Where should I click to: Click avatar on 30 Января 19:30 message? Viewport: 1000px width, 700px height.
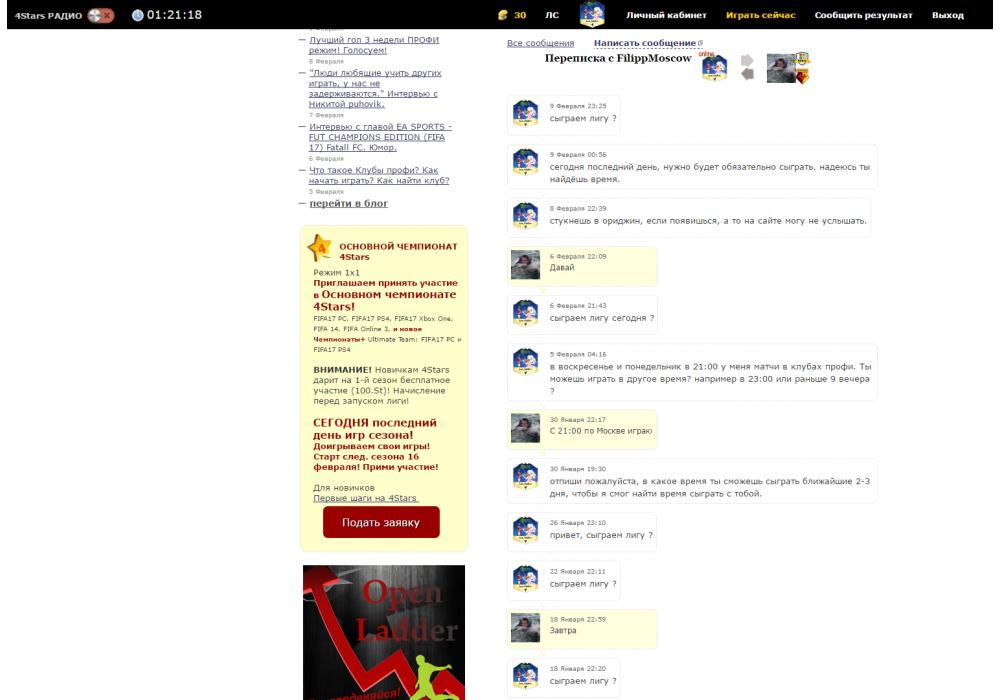(526, 476)
